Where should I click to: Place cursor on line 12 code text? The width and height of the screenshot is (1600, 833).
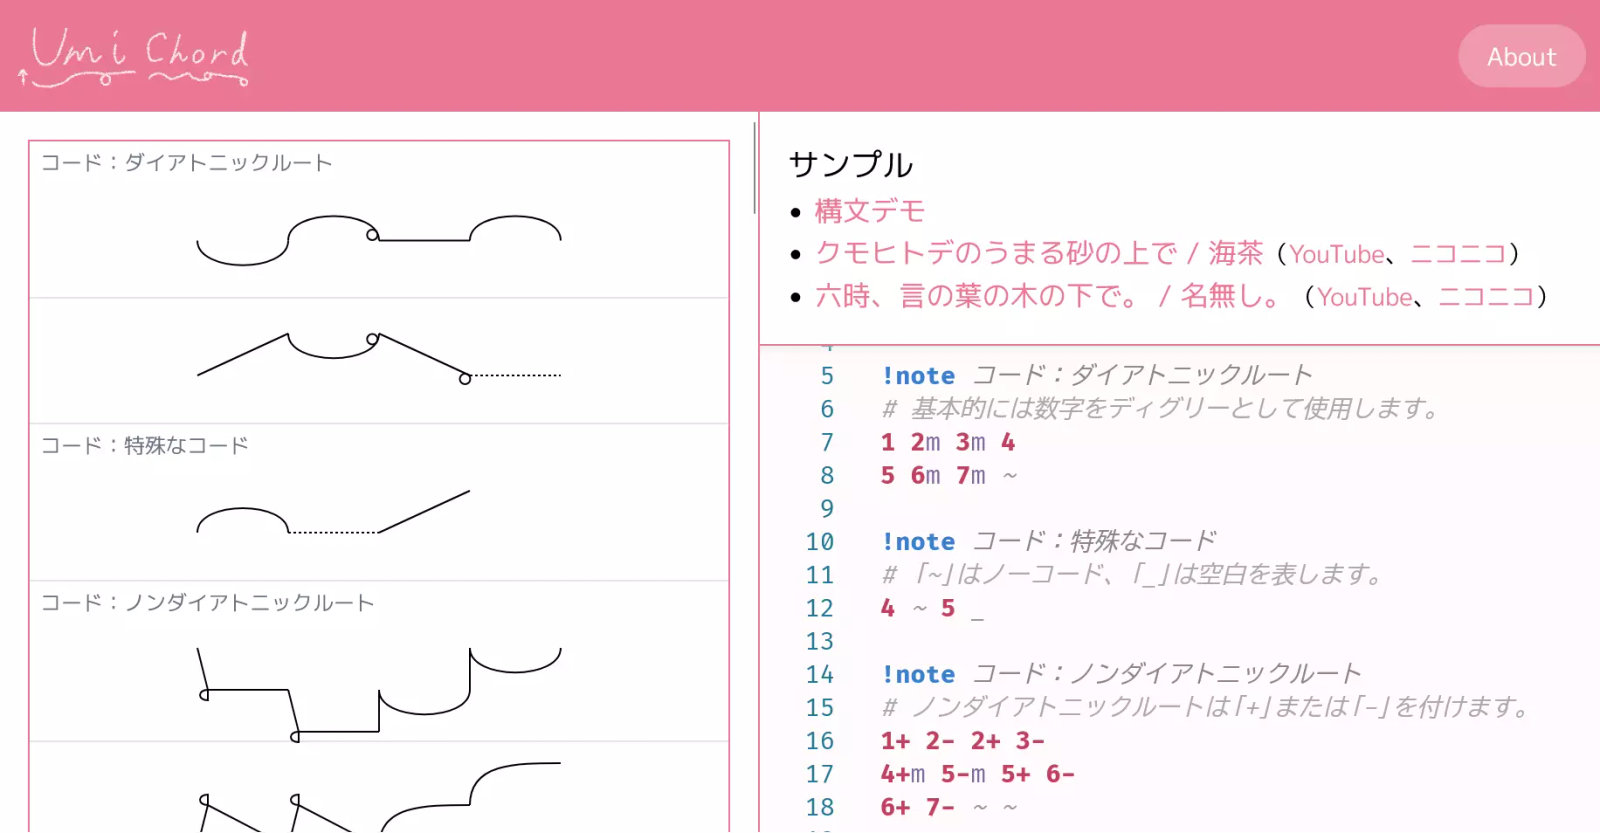[x=918, y=608]
